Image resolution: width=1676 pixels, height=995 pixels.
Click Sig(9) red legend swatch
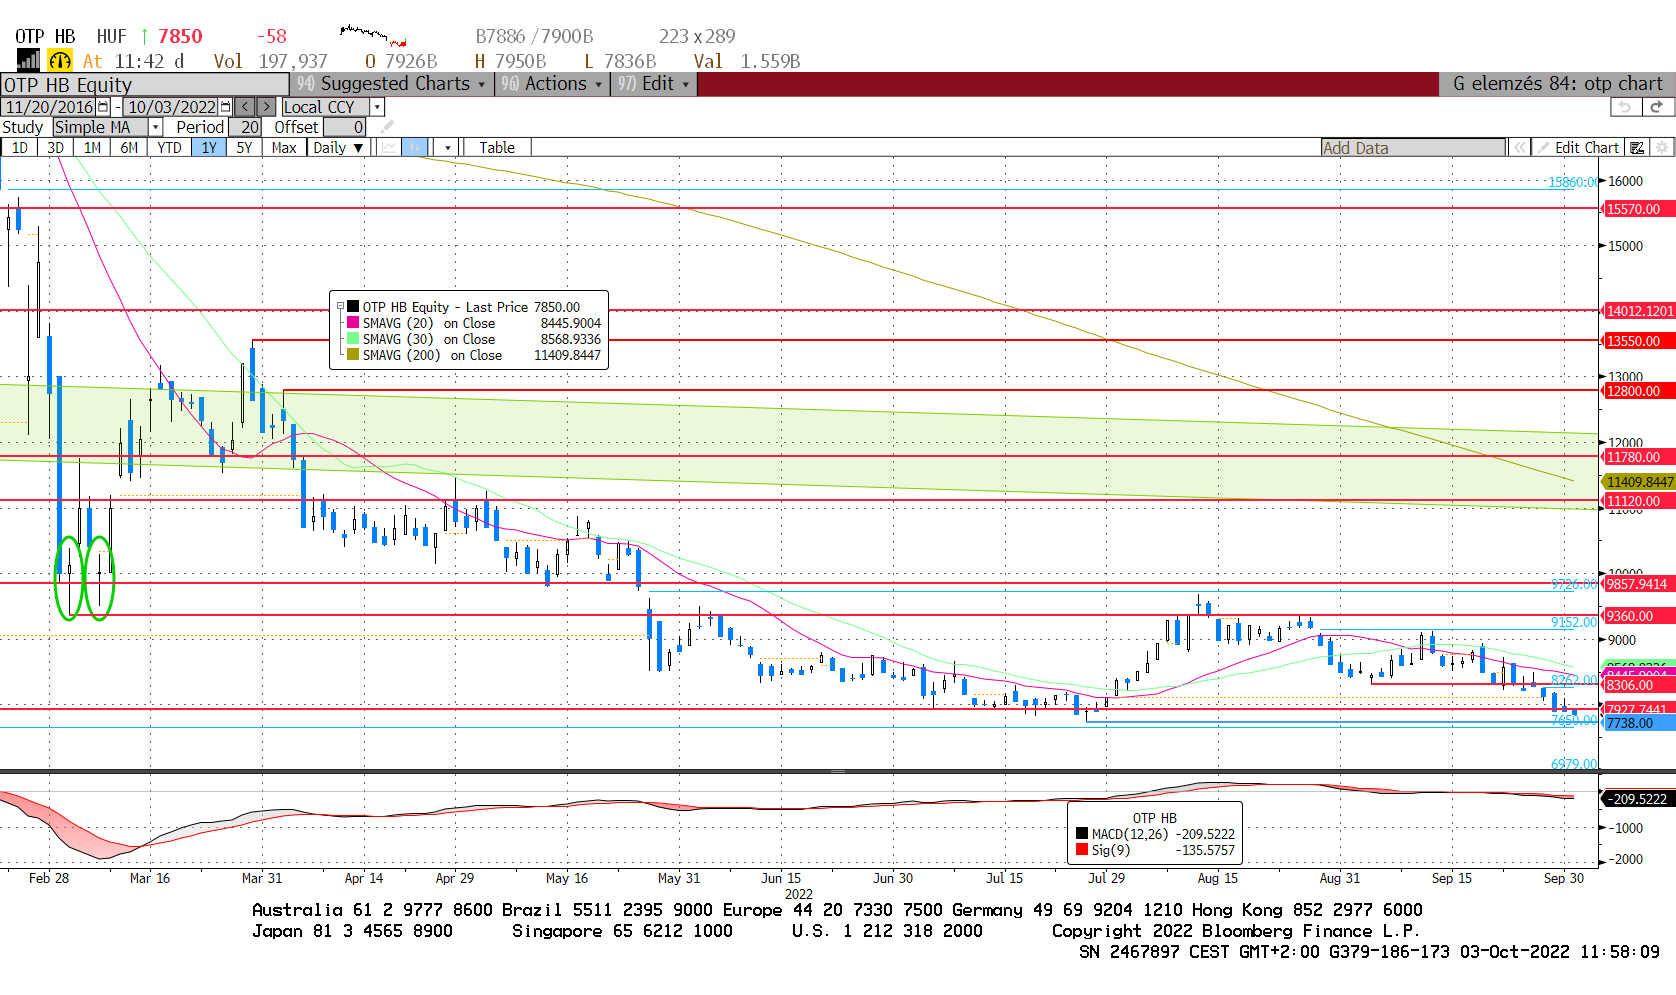(x=1082, y=850)
